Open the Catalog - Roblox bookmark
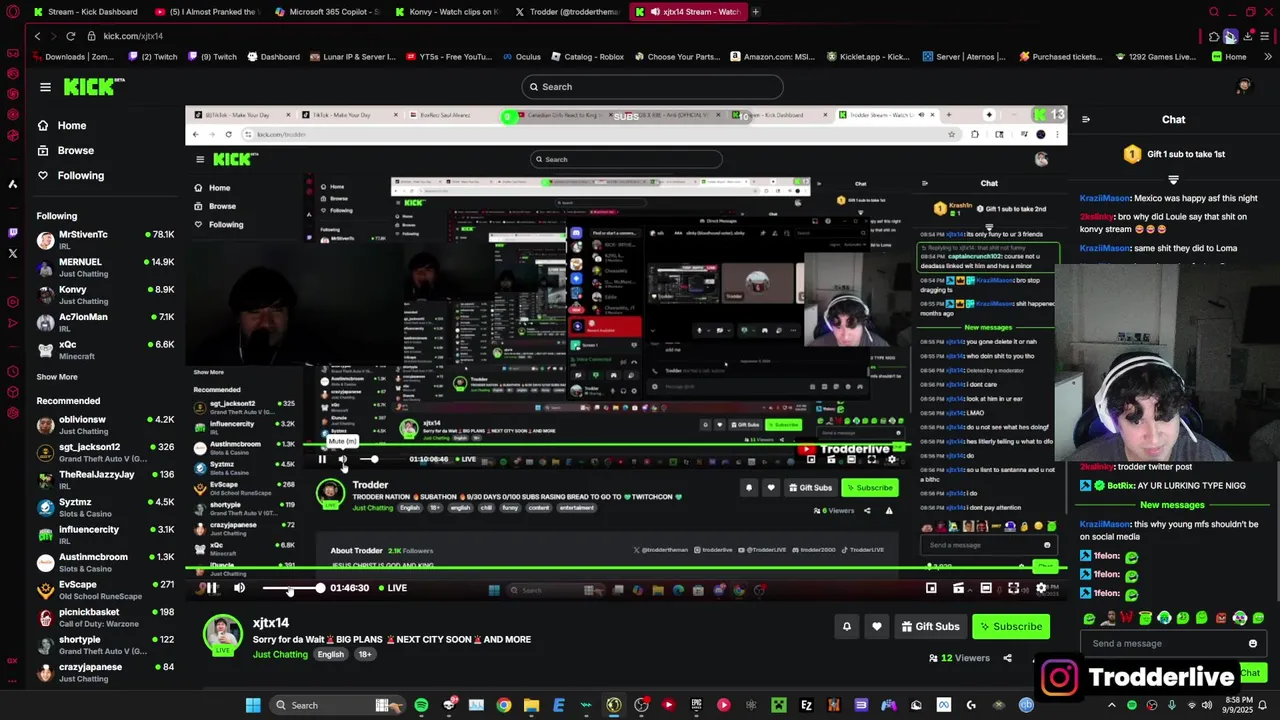The width and height of the screenshot is (1280, 720). pos(586,57)
